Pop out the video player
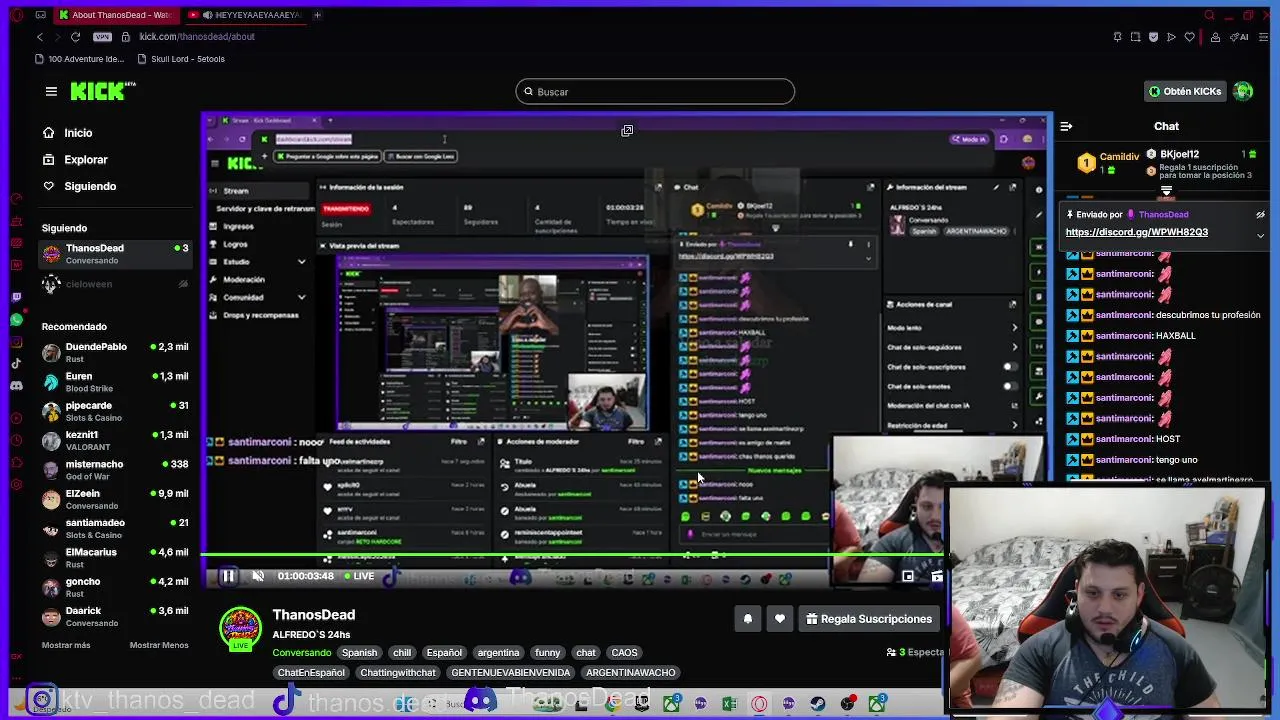This screenshot has height=720, width=1280. (627, 131)
